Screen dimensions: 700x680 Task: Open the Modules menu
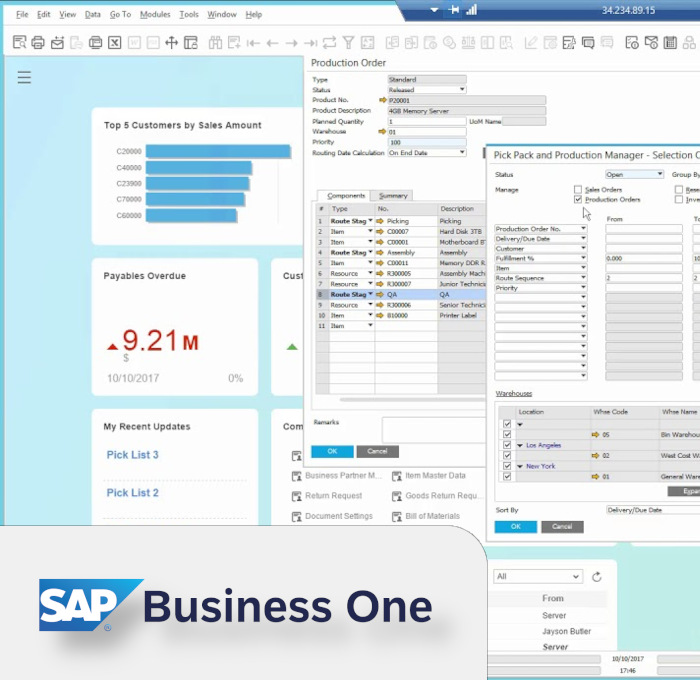(x=155, y=14)
